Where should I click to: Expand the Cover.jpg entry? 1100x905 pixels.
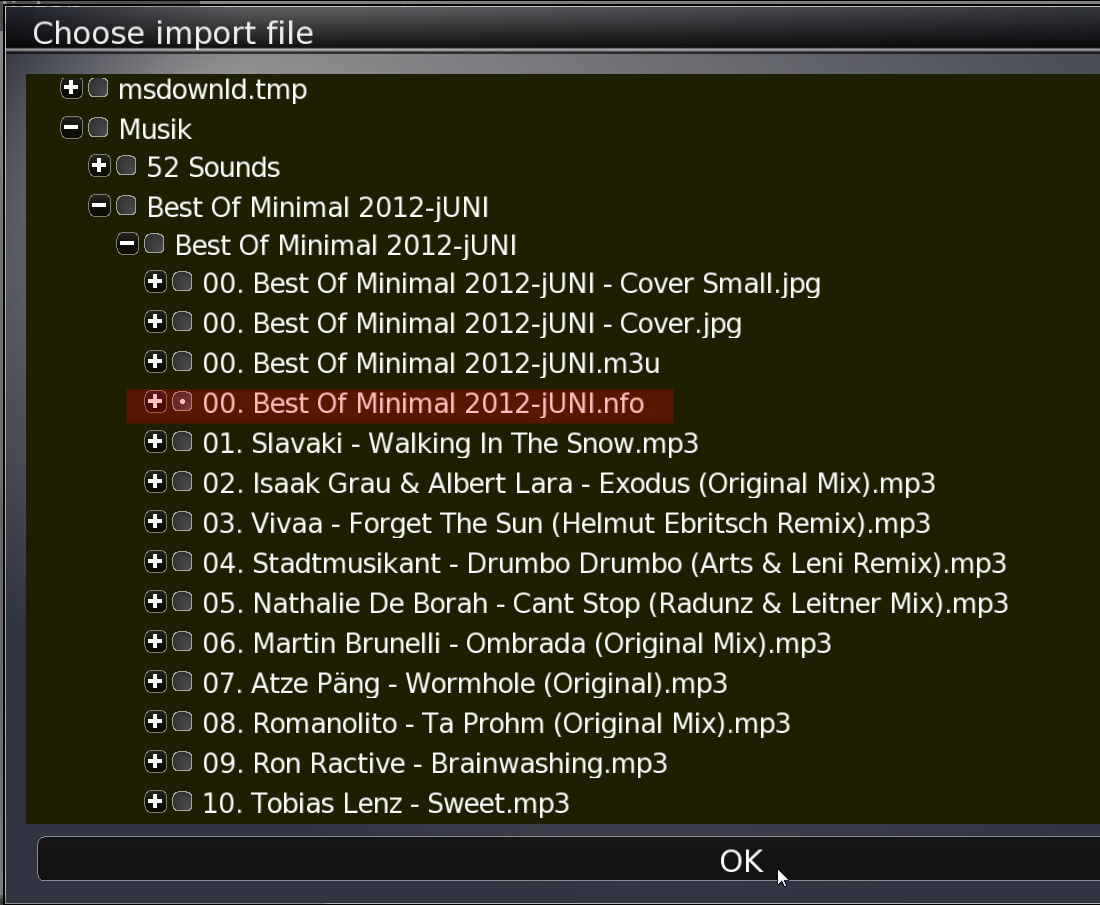155,322
